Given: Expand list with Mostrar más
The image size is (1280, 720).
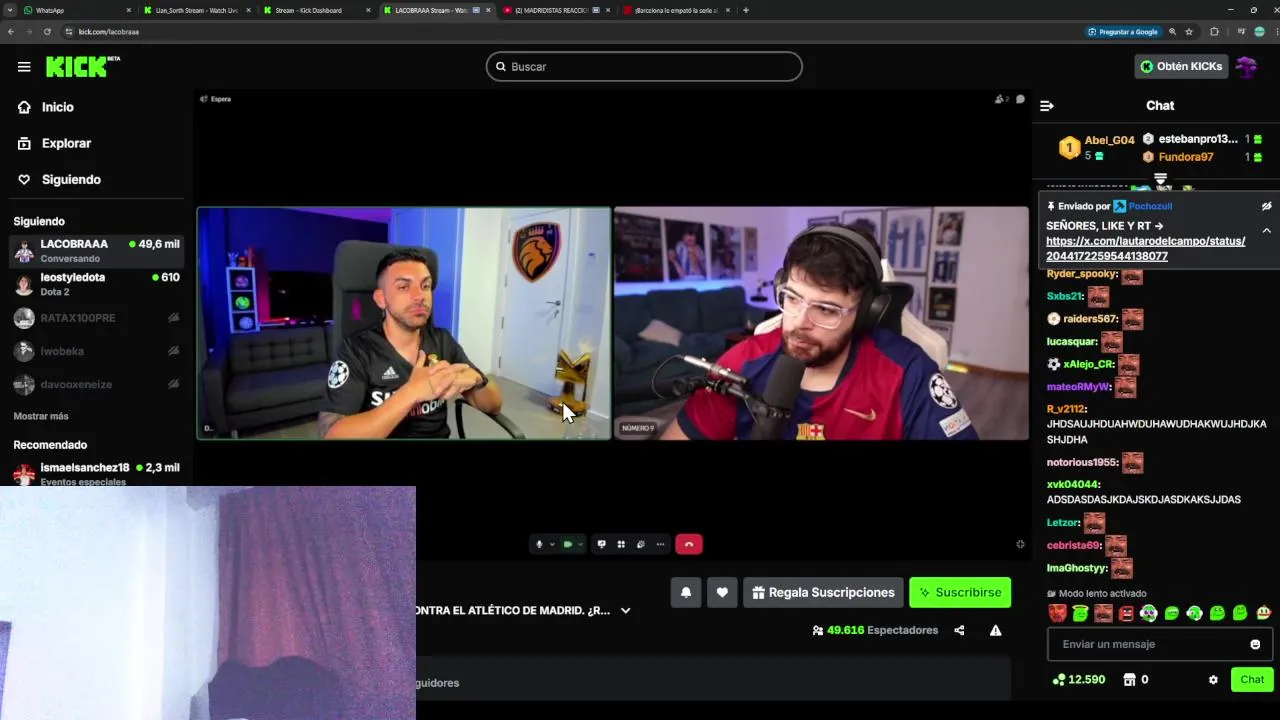Looking at the screenshot, I should pos(41,416).
